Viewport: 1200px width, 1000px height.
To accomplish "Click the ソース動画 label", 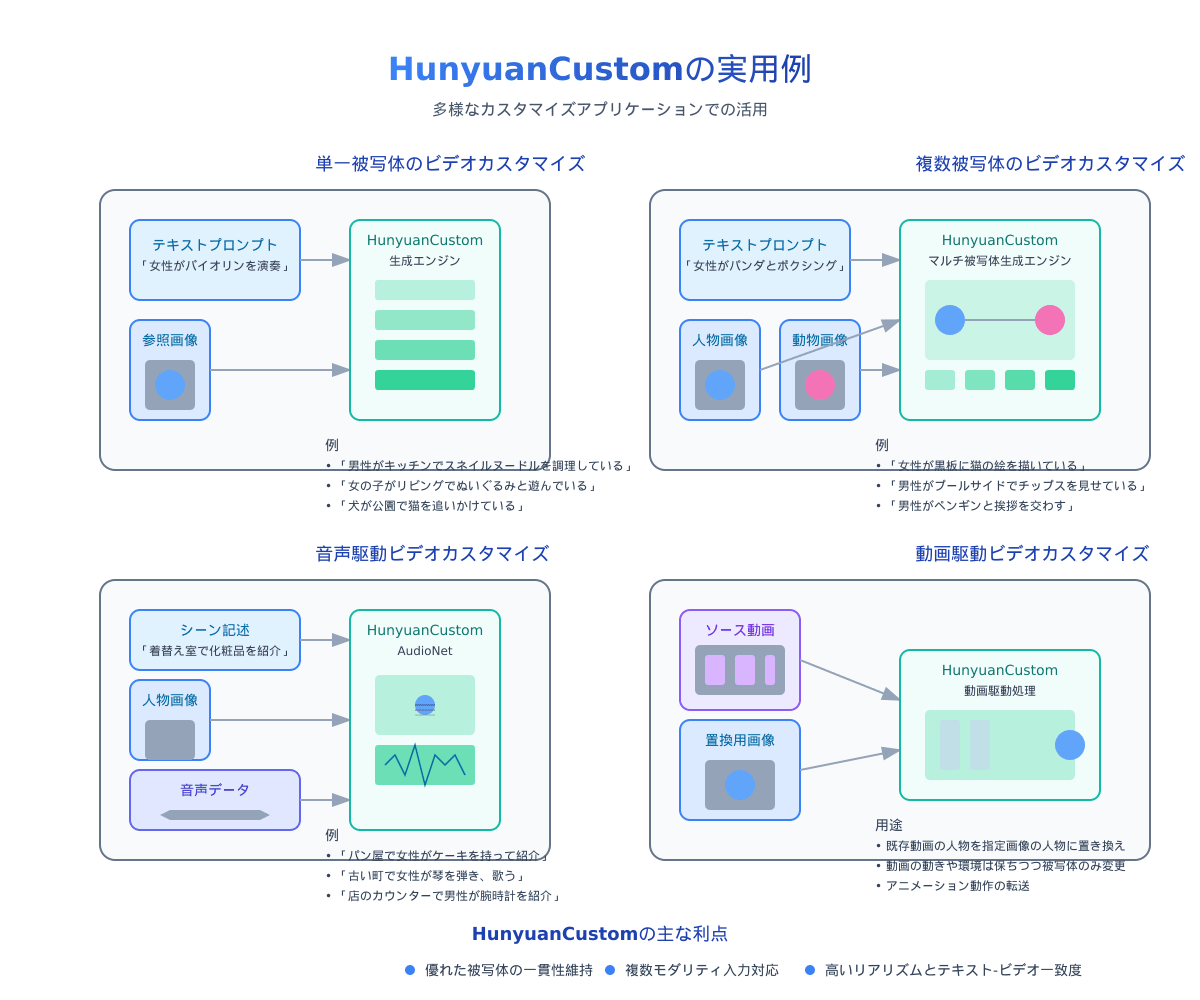I will click(740, 630).
